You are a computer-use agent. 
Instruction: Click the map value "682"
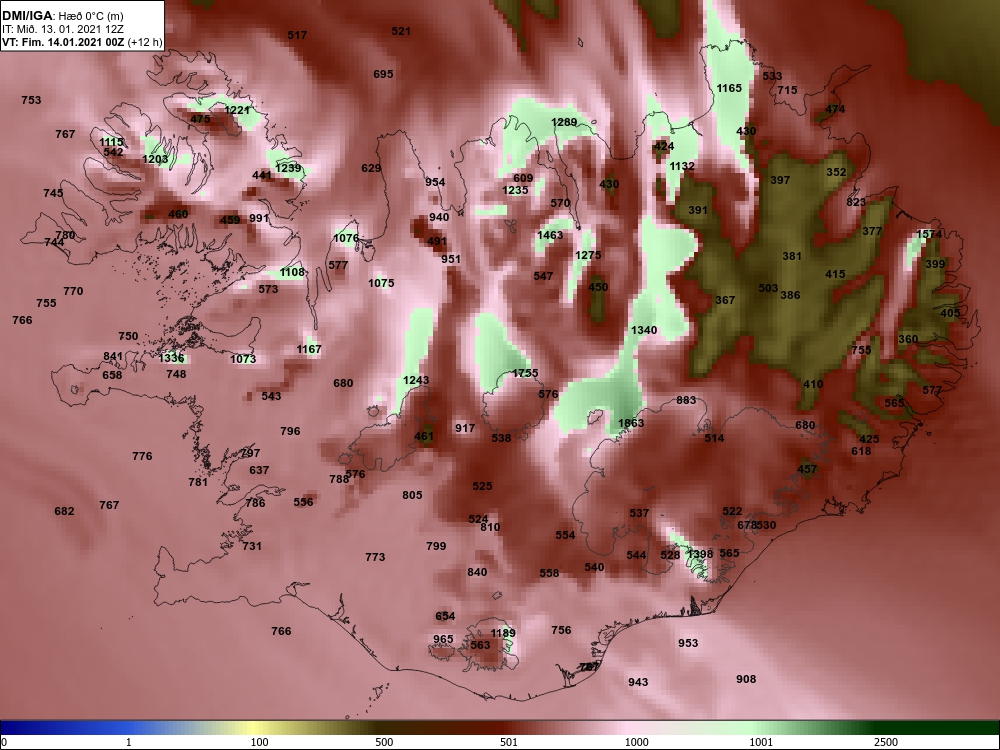pyautogui.click(x=64, y=511)
